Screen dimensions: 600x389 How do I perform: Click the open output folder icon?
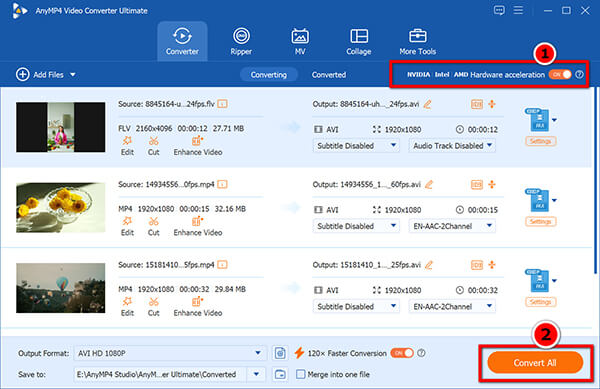coord(280,374)
